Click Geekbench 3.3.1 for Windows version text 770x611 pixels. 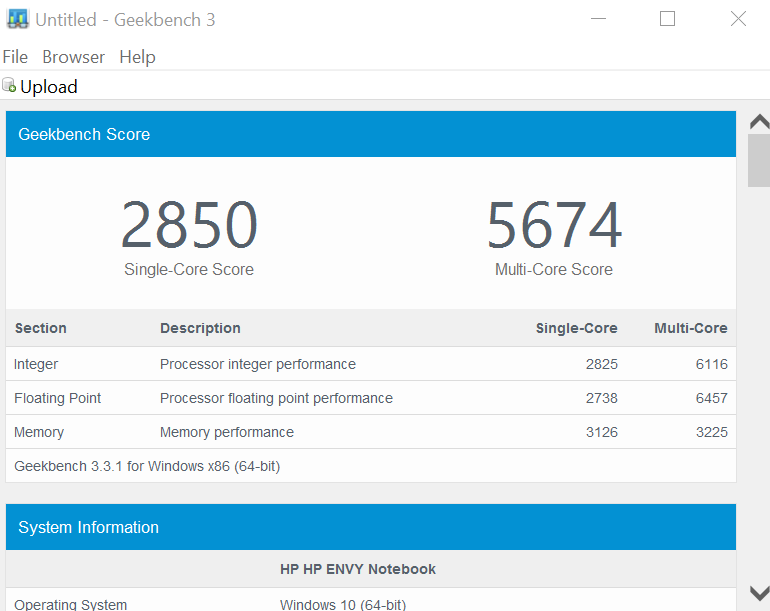click(x=147, y=466)
